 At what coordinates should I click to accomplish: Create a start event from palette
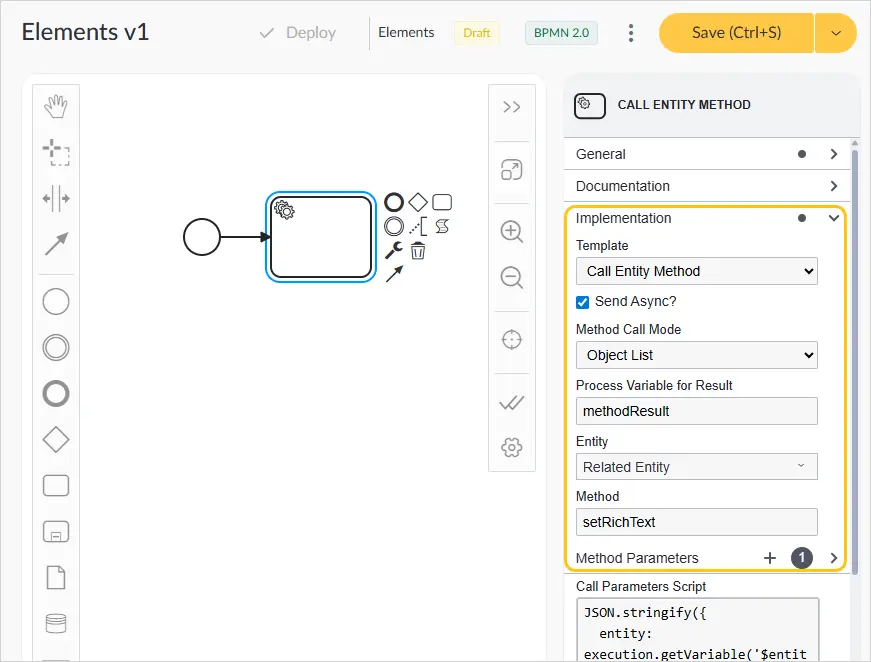56,302
